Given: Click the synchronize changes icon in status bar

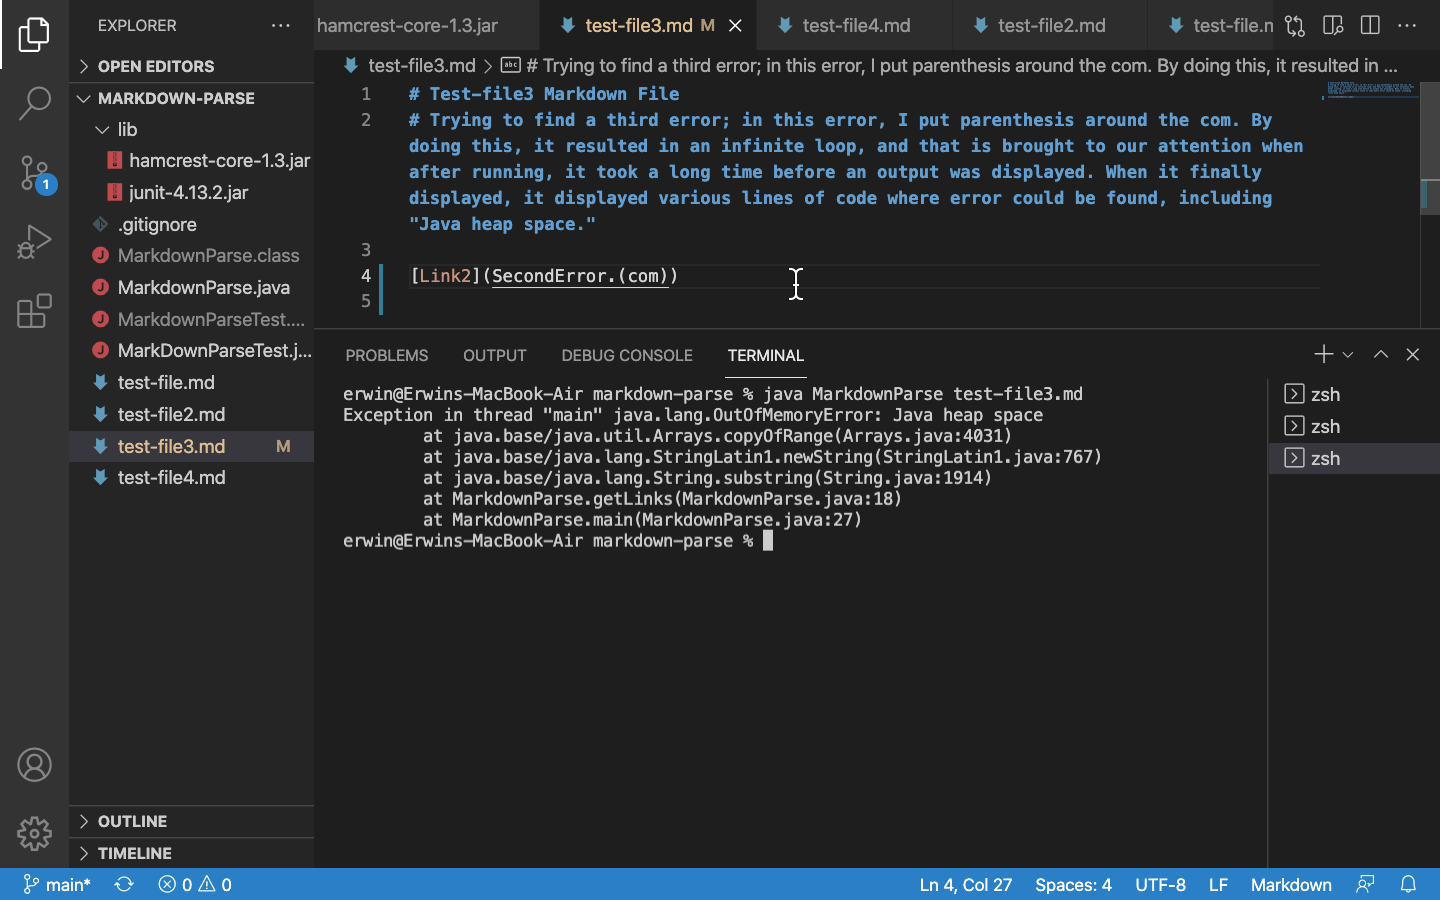Looking at the screenshot, I should tap(124, 884).
